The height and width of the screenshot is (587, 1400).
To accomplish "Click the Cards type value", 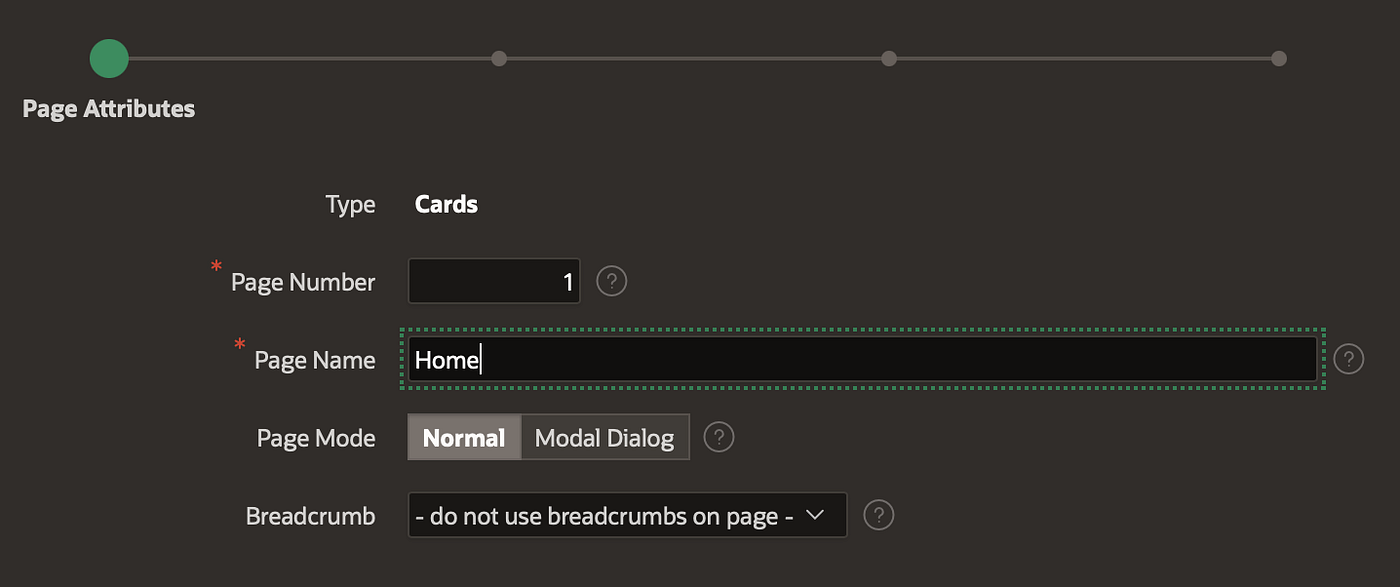I will (x=446, y=204).
